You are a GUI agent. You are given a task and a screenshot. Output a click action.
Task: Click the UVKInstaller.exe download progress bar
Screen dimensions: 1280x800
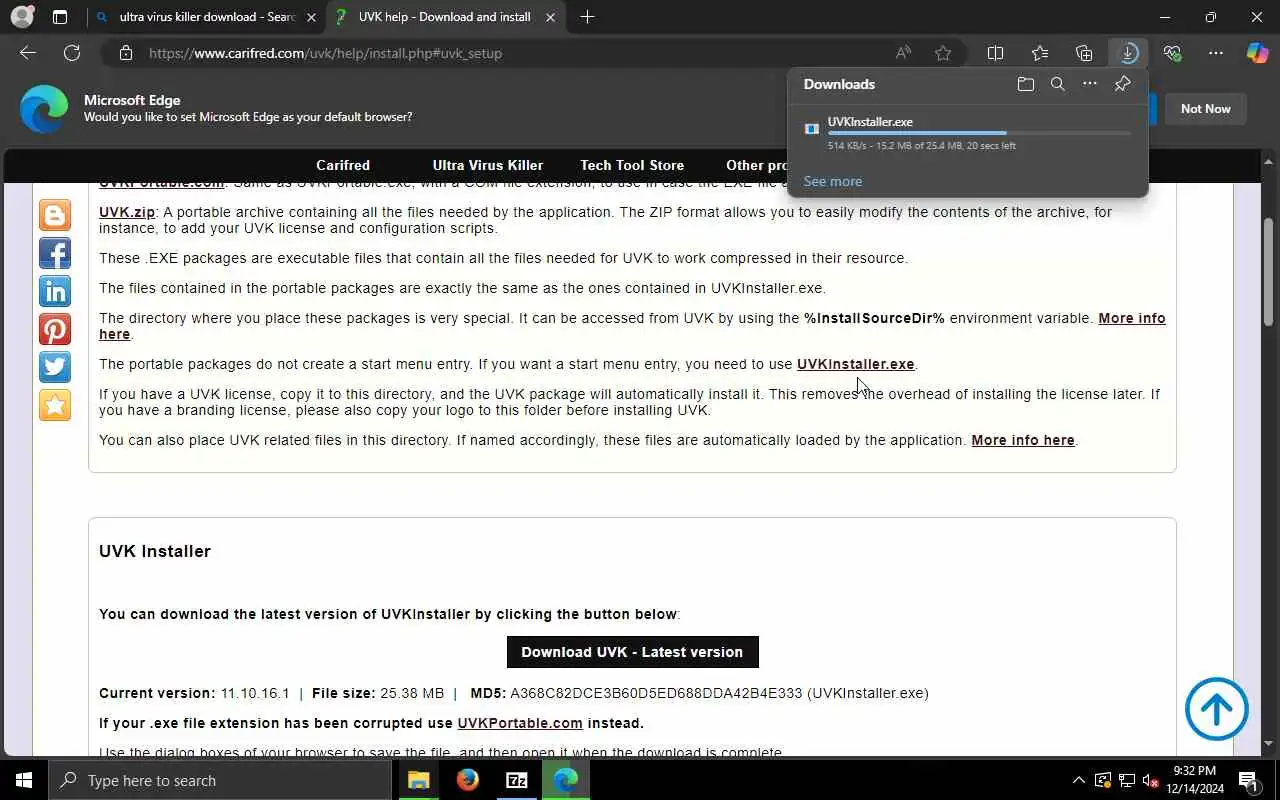[x=979, y=133]
